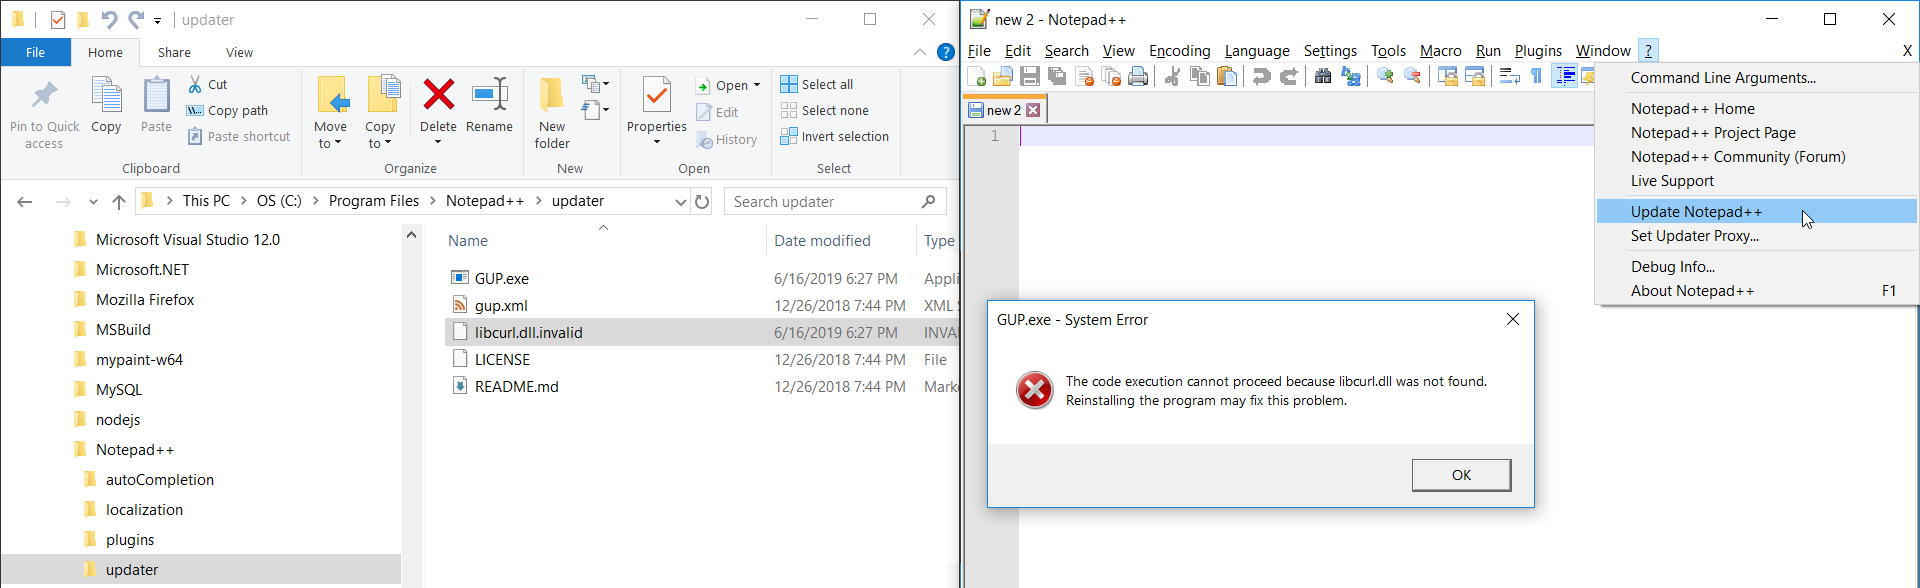Toggle word wrap in Notepad++ toolbar
Screen dimensions: 1920x588
[x=1509, y=76]
